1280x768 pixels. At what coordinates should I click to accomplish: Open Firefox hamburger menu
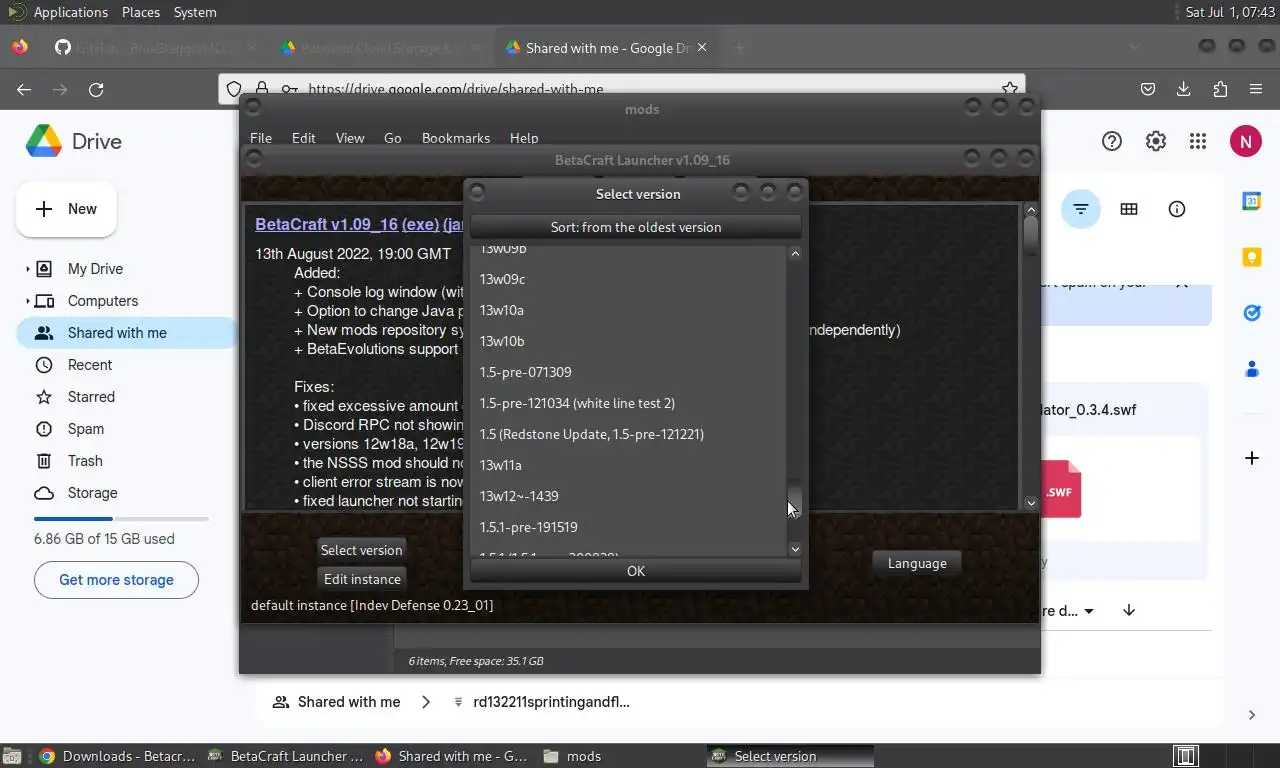click(x=1256, y=89)
